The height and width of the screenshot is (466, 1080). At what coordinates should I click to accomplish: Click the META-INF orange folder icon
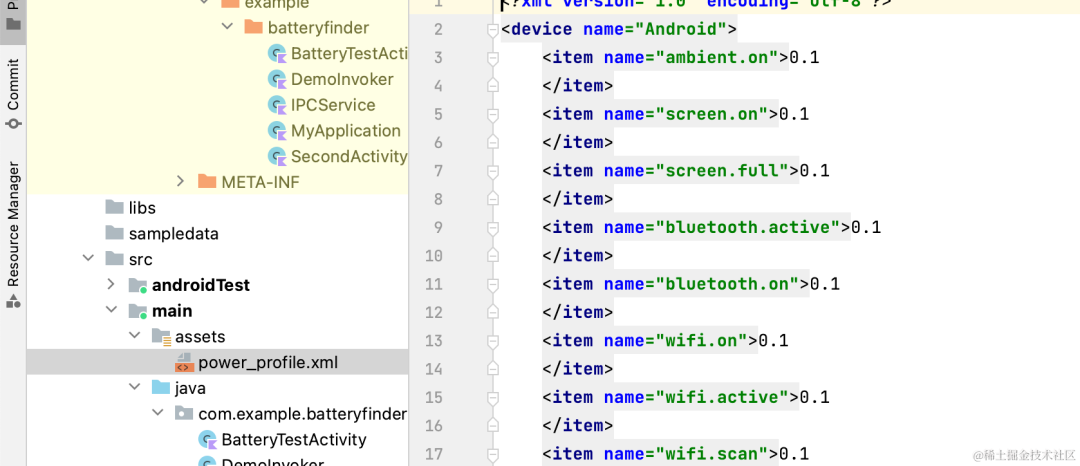coord(207,182)
